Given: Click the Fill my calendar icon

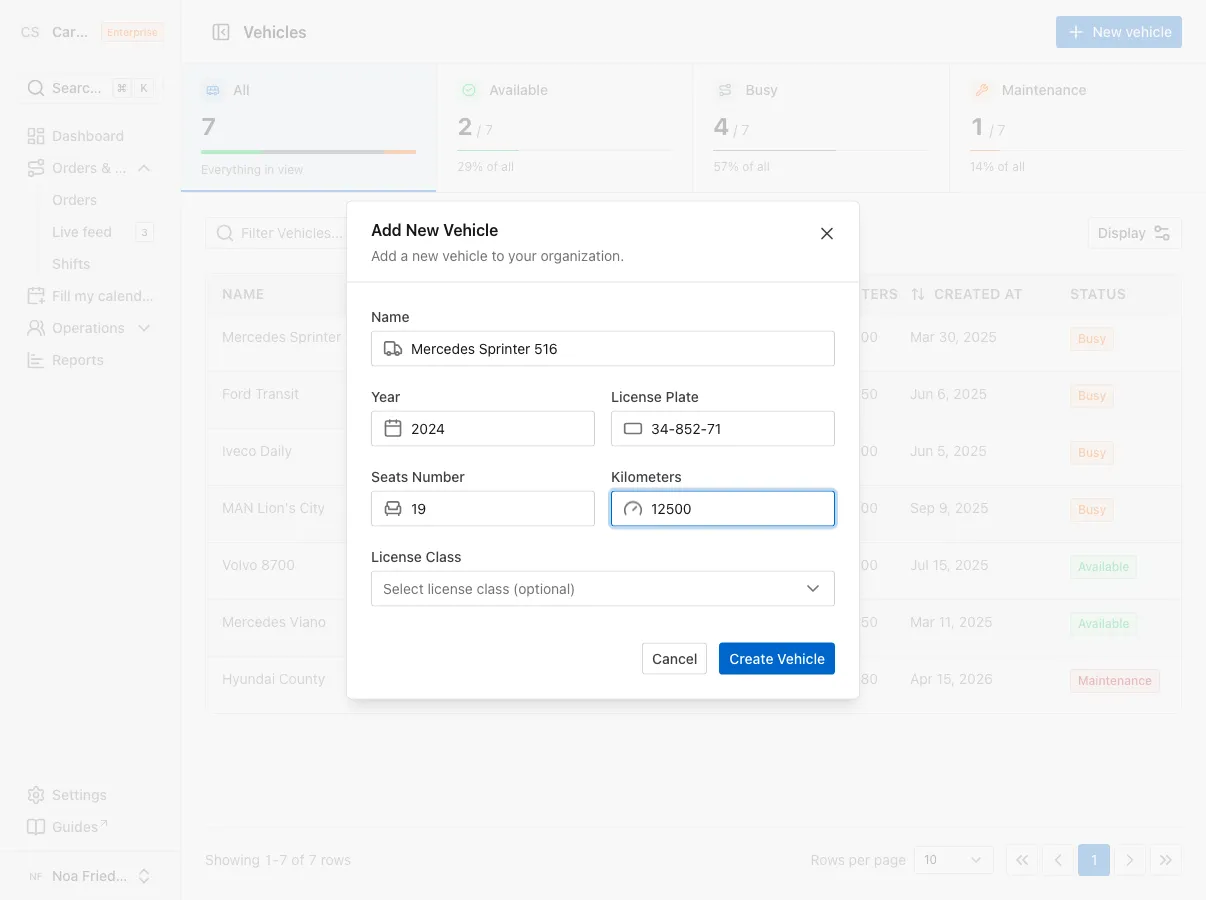Looking at the screenshot, I should [36, 296].
